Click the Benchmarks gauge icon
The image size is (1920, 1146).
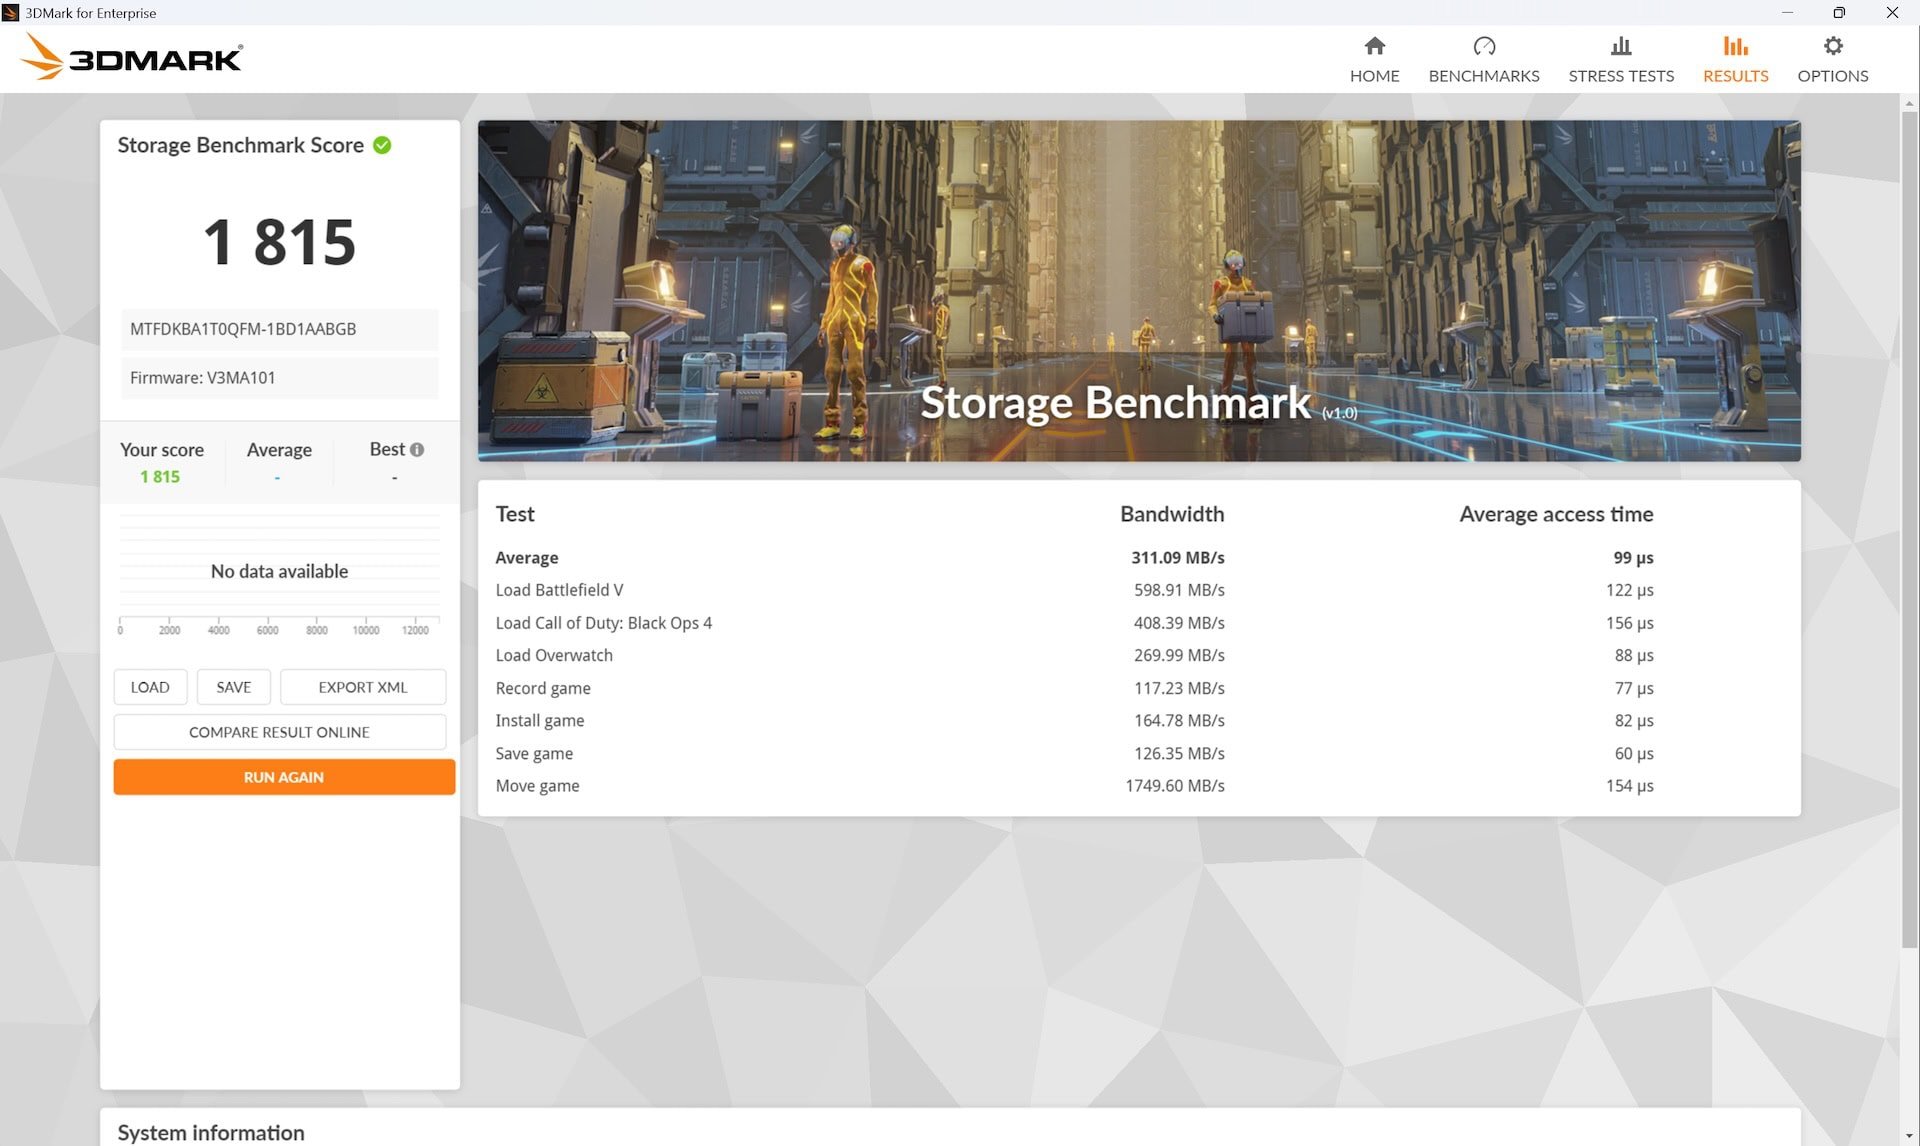(x=1484, y=46)
